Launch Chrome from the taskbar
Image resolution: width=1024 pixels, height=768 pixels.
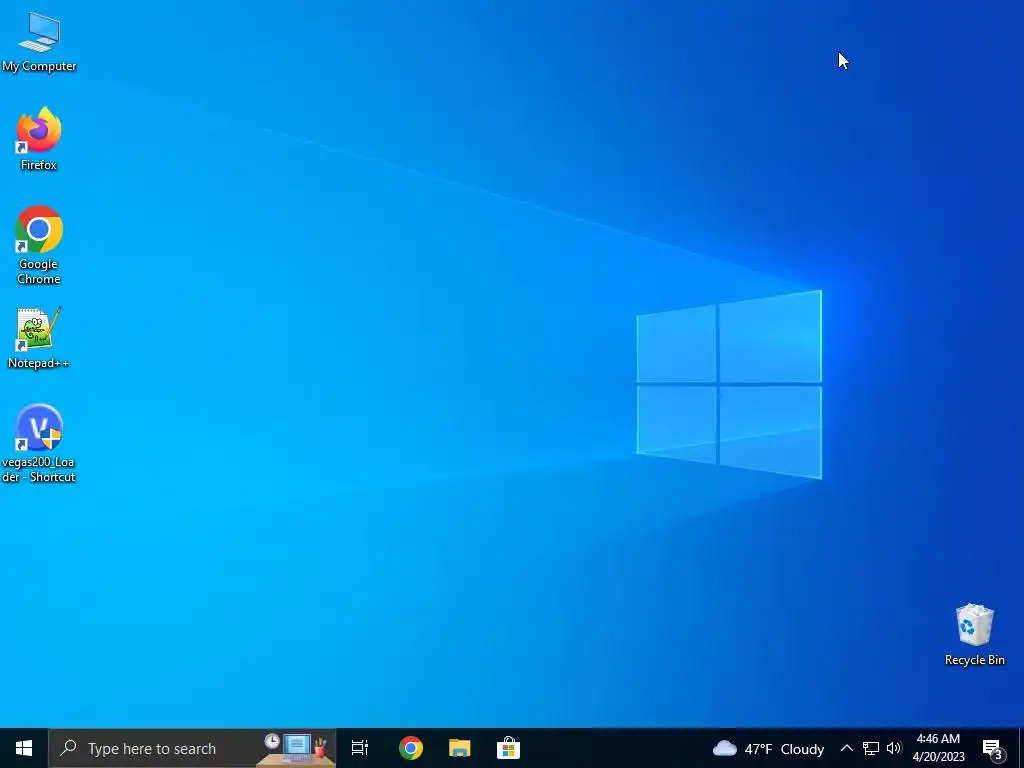click(411, 748)
